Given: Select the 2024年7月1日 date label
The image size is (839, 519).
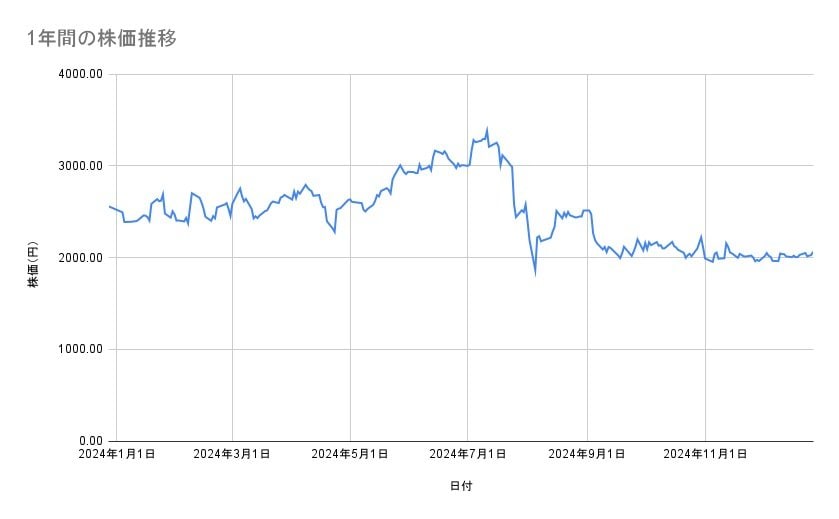Looking at the screenshot, I should tap(468, 454).
